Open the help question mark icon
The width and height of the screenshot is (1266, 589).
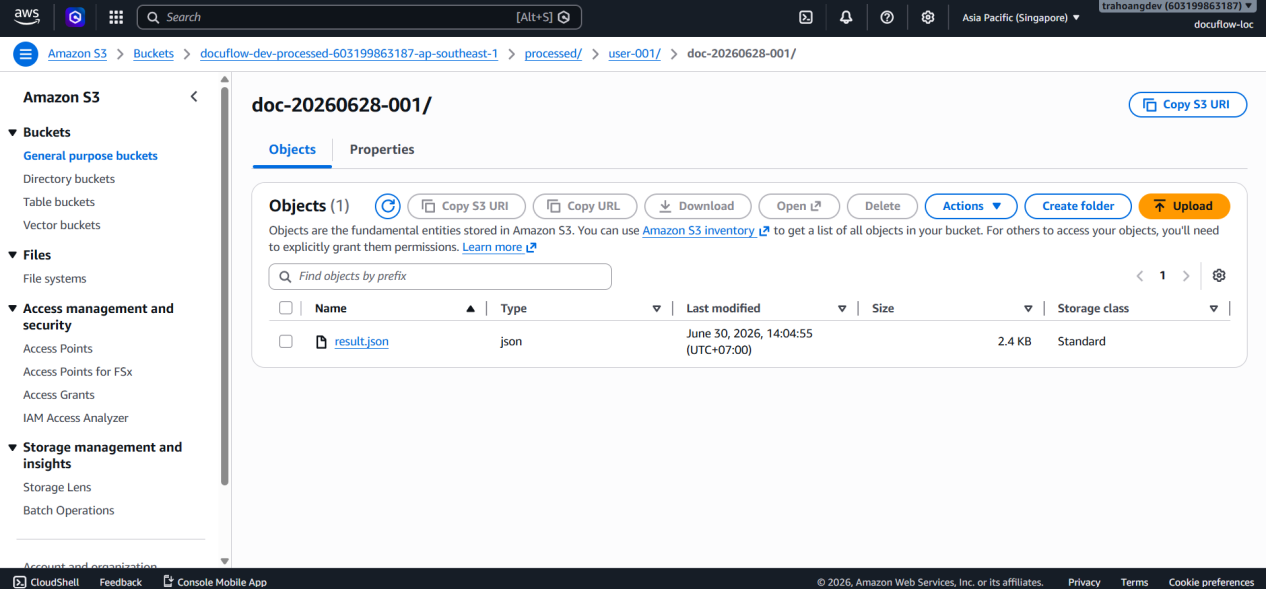point(887,17)
